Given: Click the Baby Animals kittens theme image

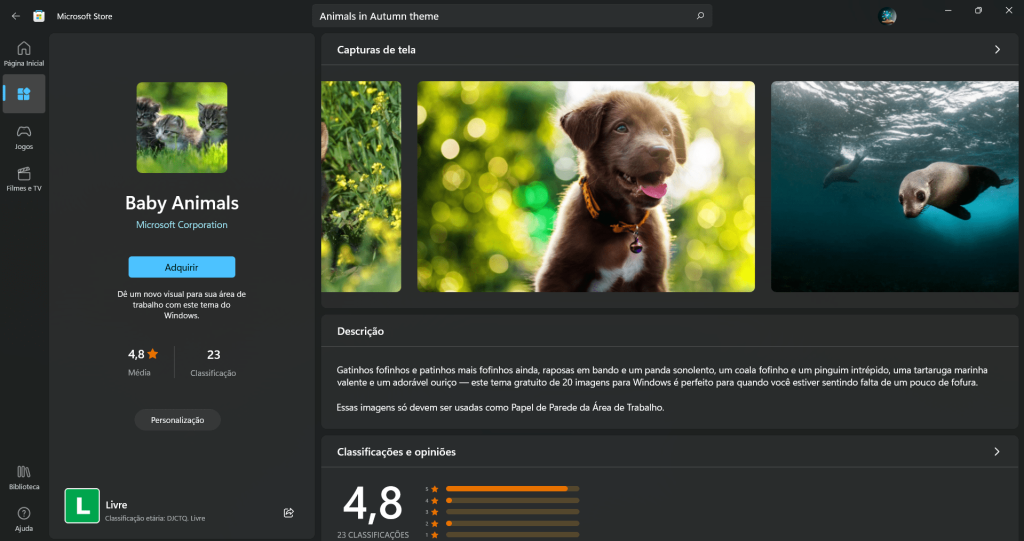Looking at the screenshot, I should click(x=182, y=127).
